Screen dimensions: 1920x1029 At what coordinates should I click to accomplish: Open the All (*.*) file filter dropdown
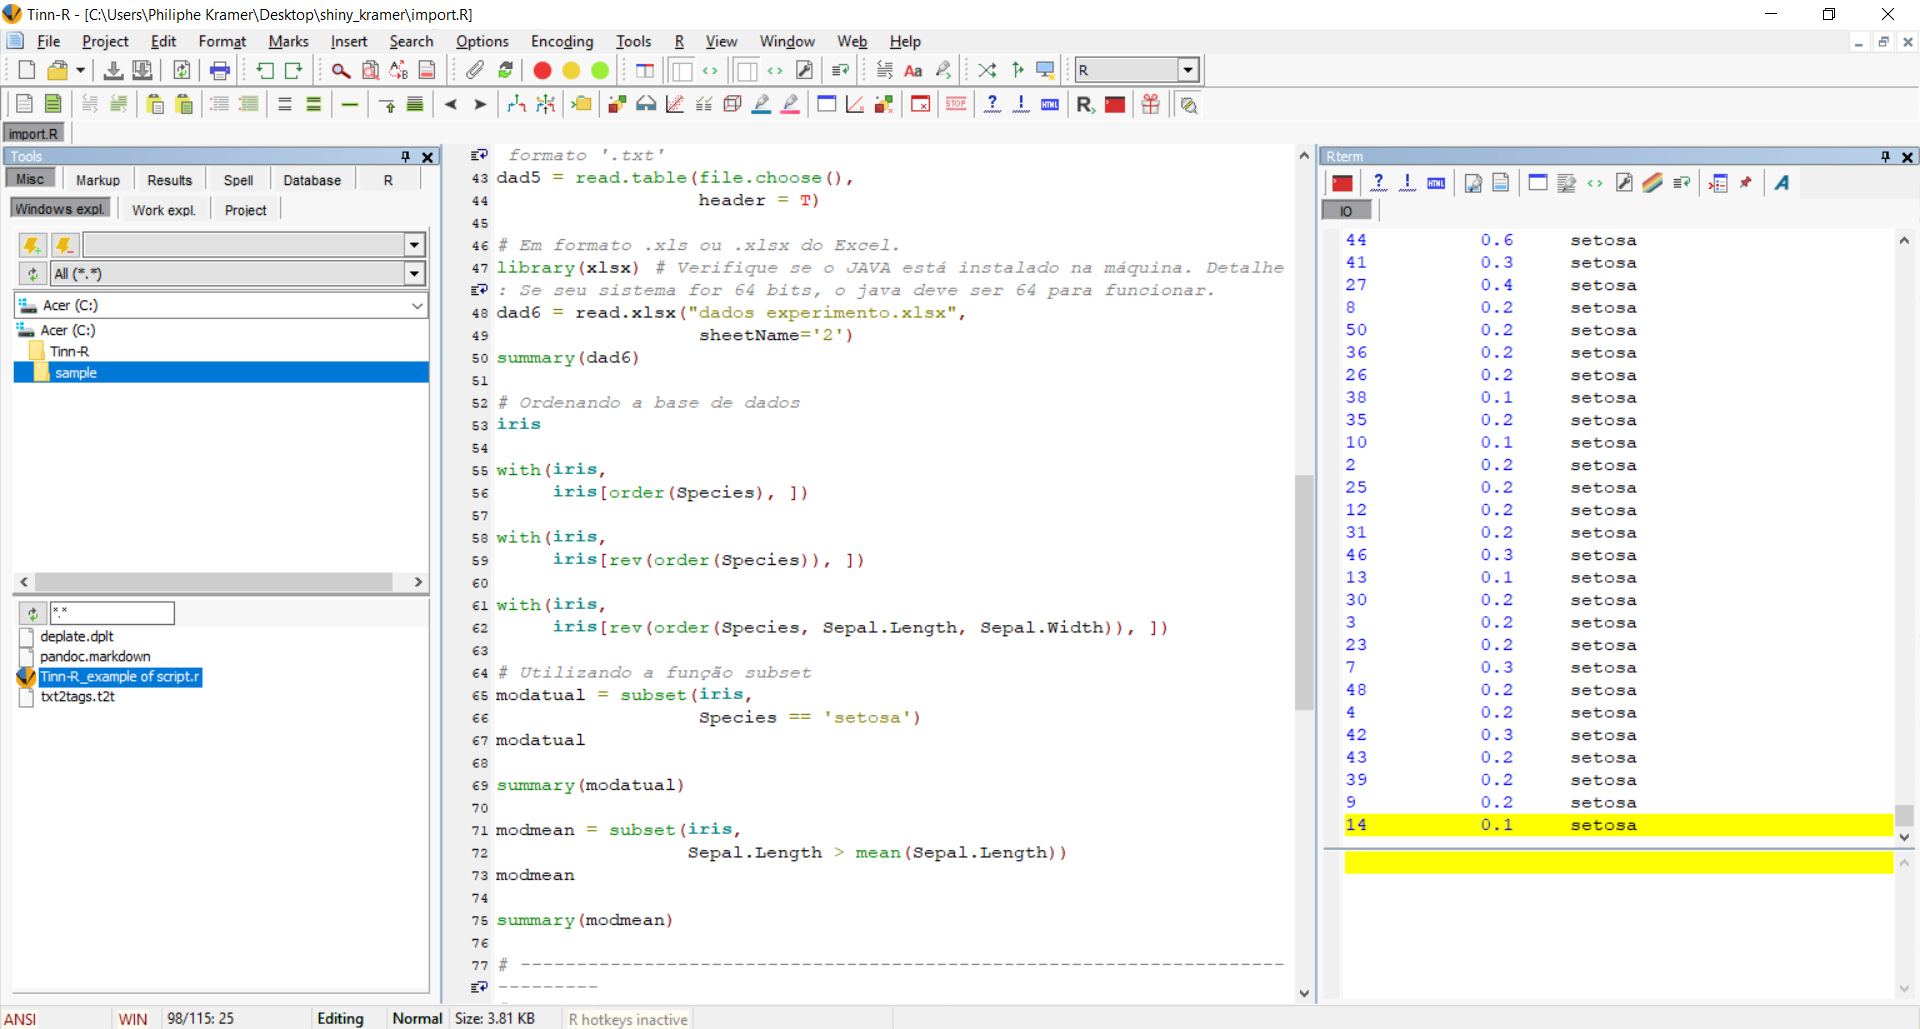(x=414, y=274)
